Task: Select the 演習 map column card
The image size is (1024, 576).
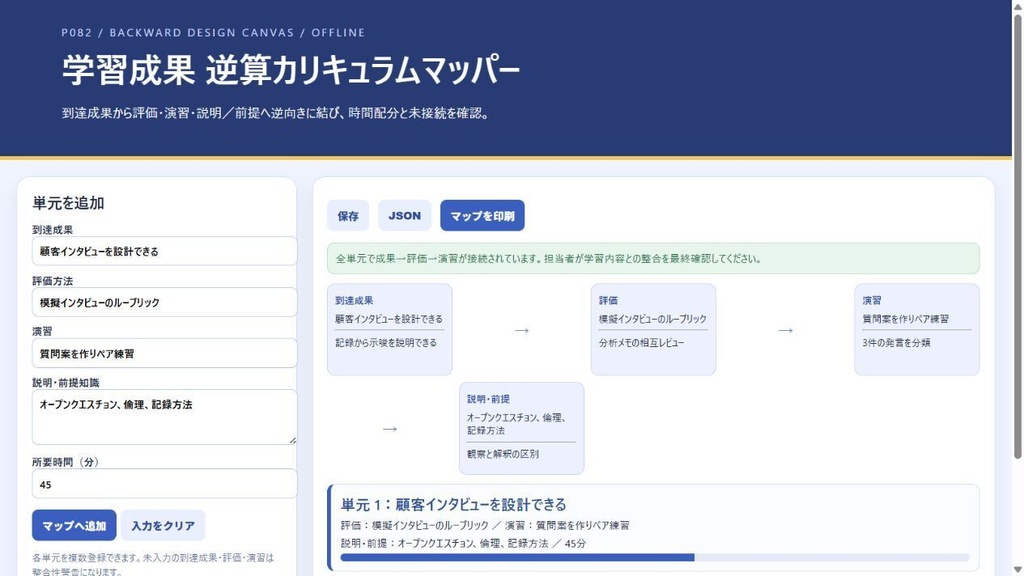Action: point(917,329)
